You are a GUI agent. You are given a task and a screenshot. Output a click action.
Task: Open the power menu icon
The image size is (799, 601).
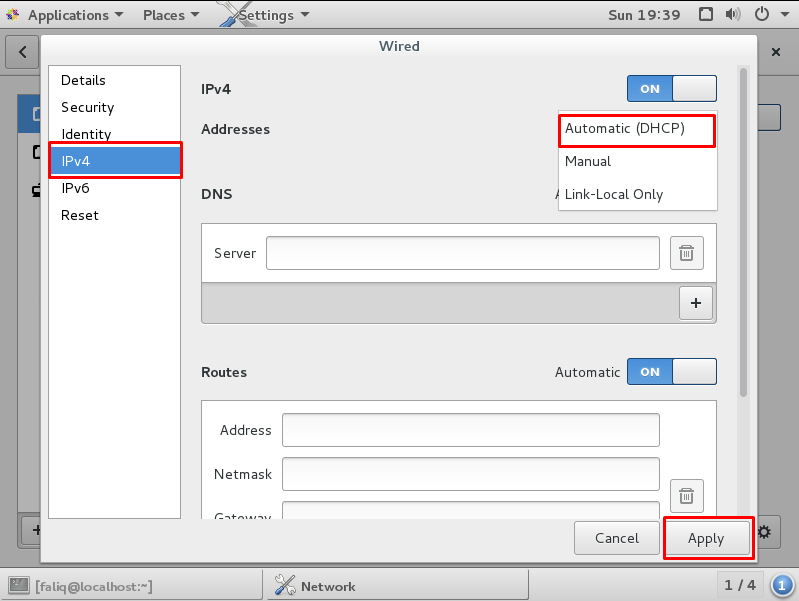pyautogui.click(x=761, y=14)
